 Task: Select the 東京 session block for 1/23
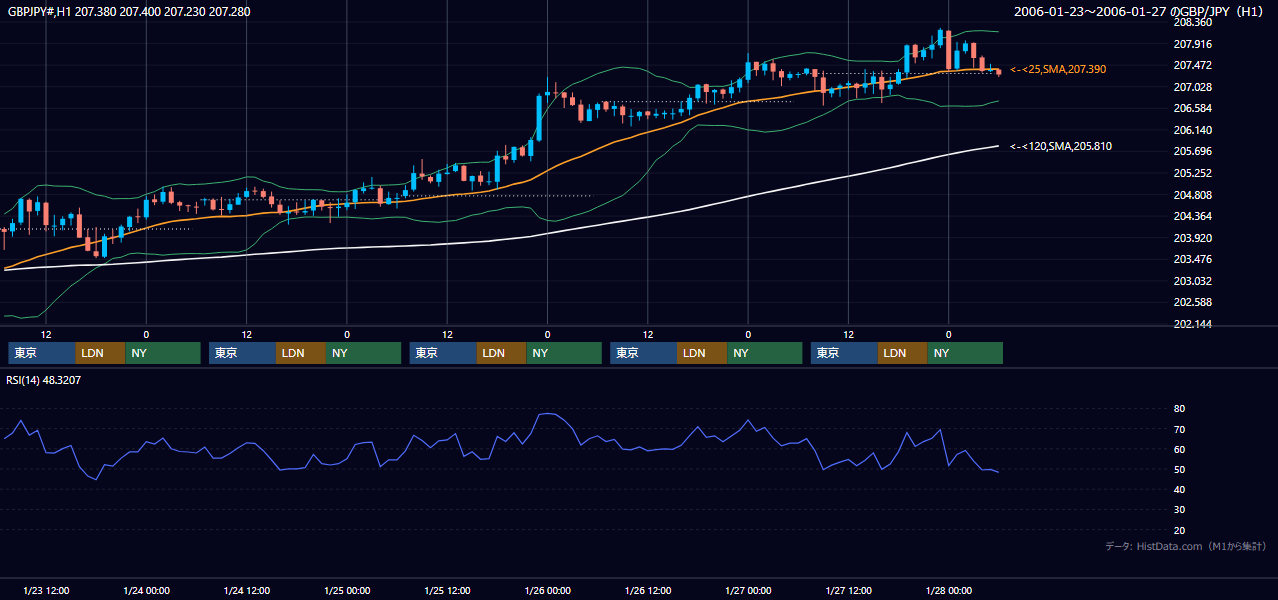(42, 353)
